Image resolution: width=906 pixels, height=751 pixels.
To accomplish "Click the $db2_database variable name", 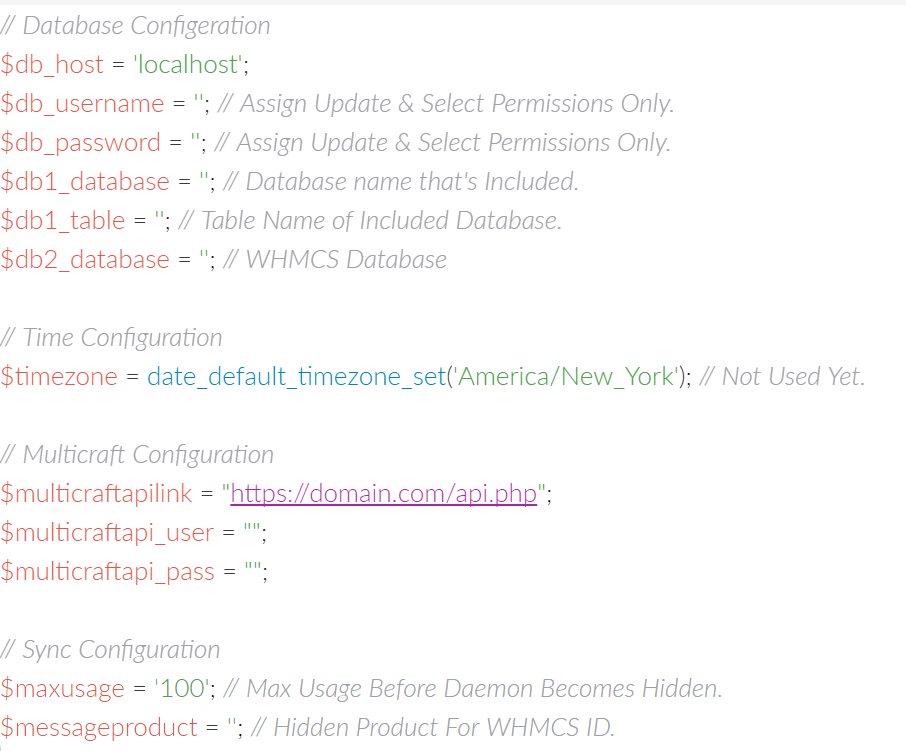I will click(85, 260).
